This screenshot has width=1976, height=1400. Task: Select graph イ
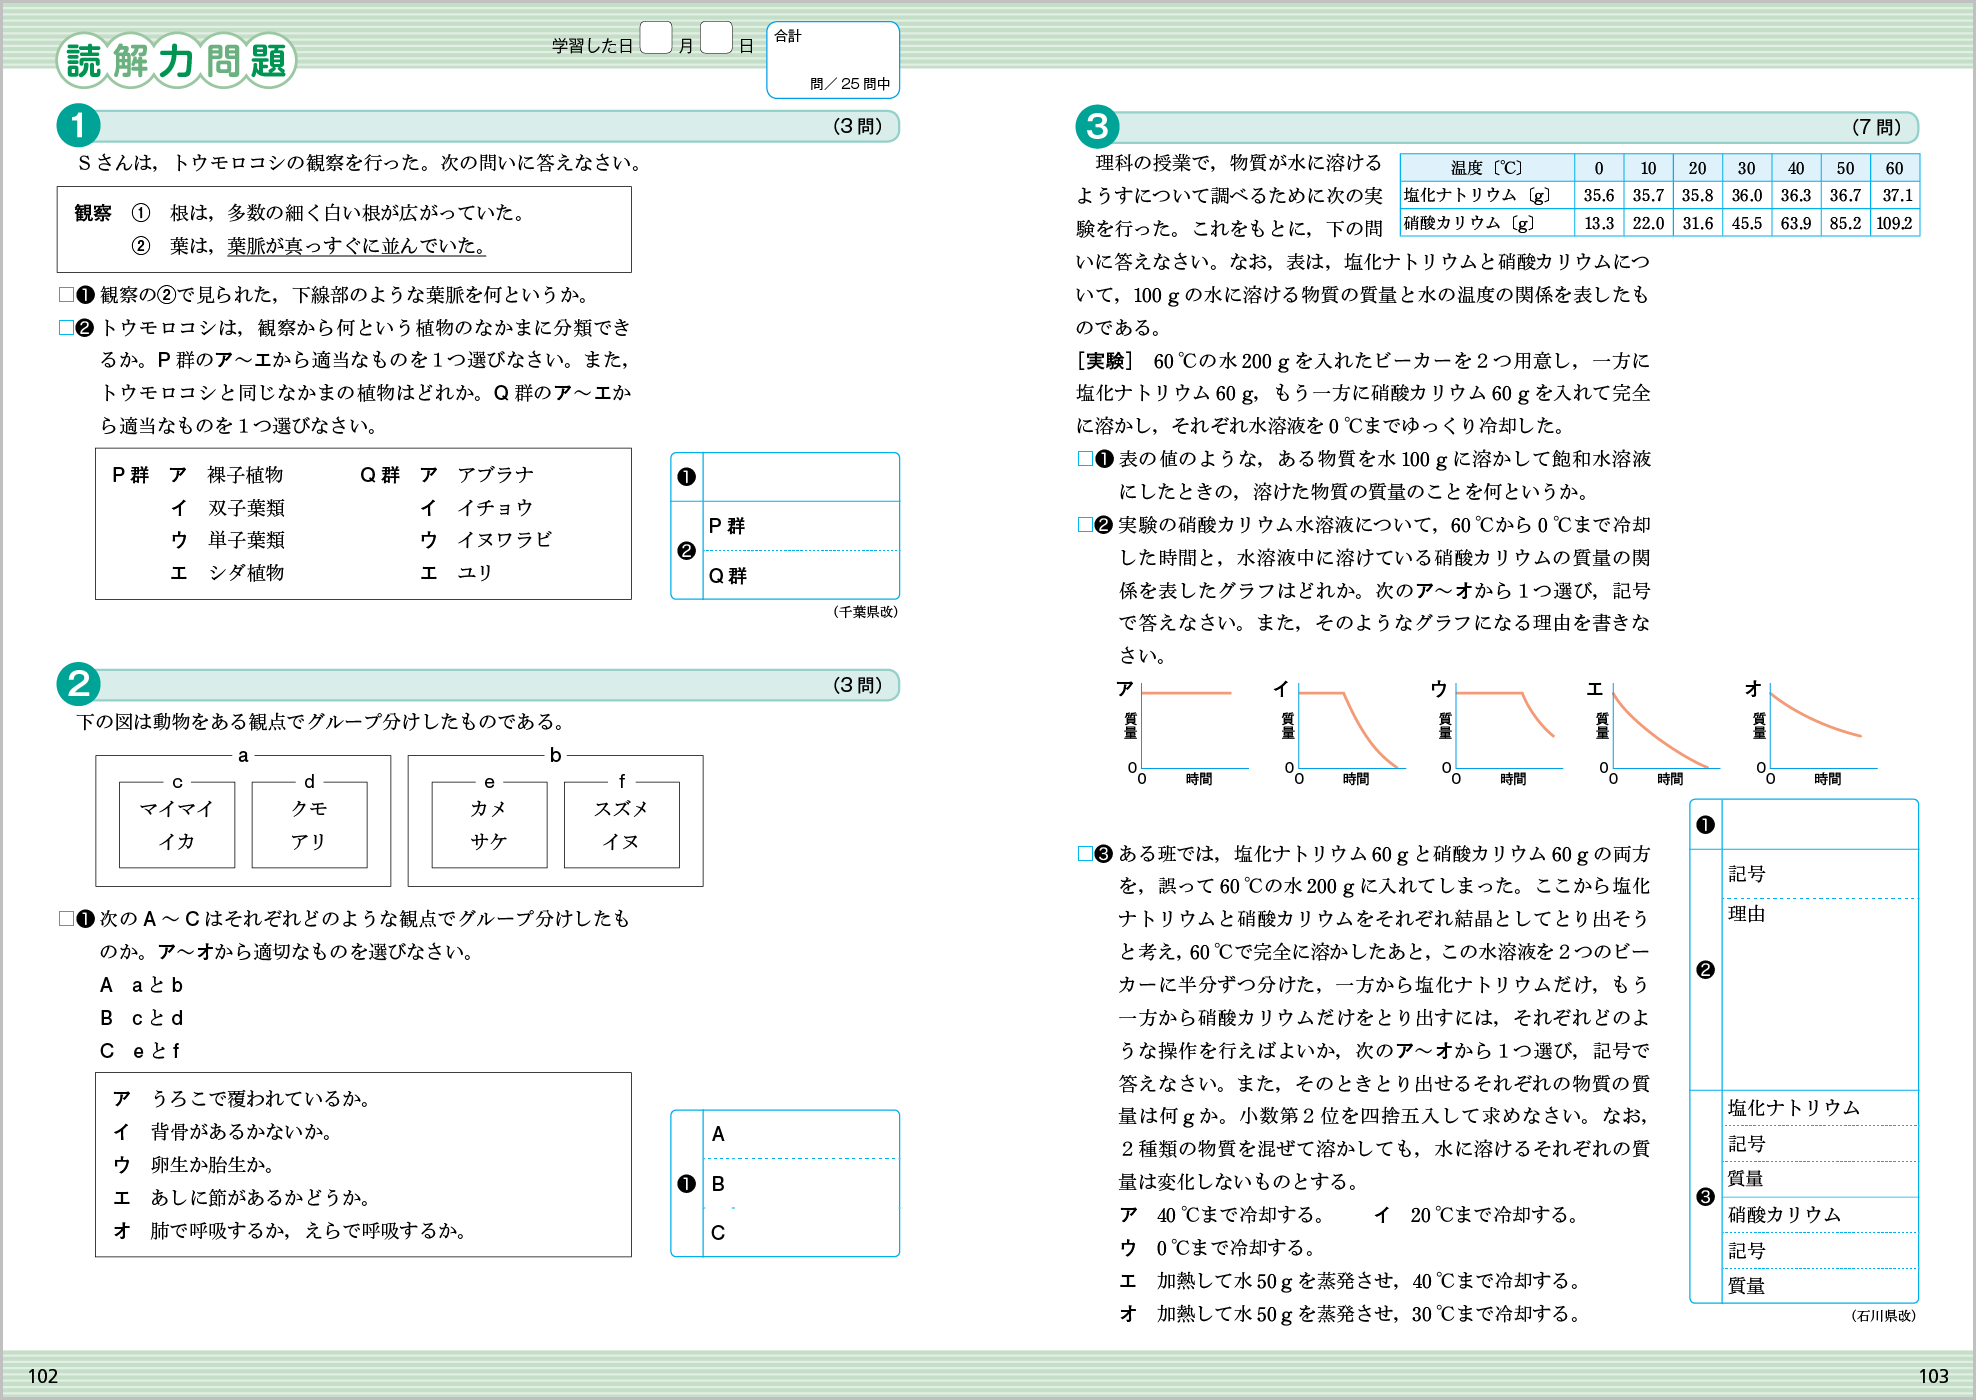(1339, 732)
